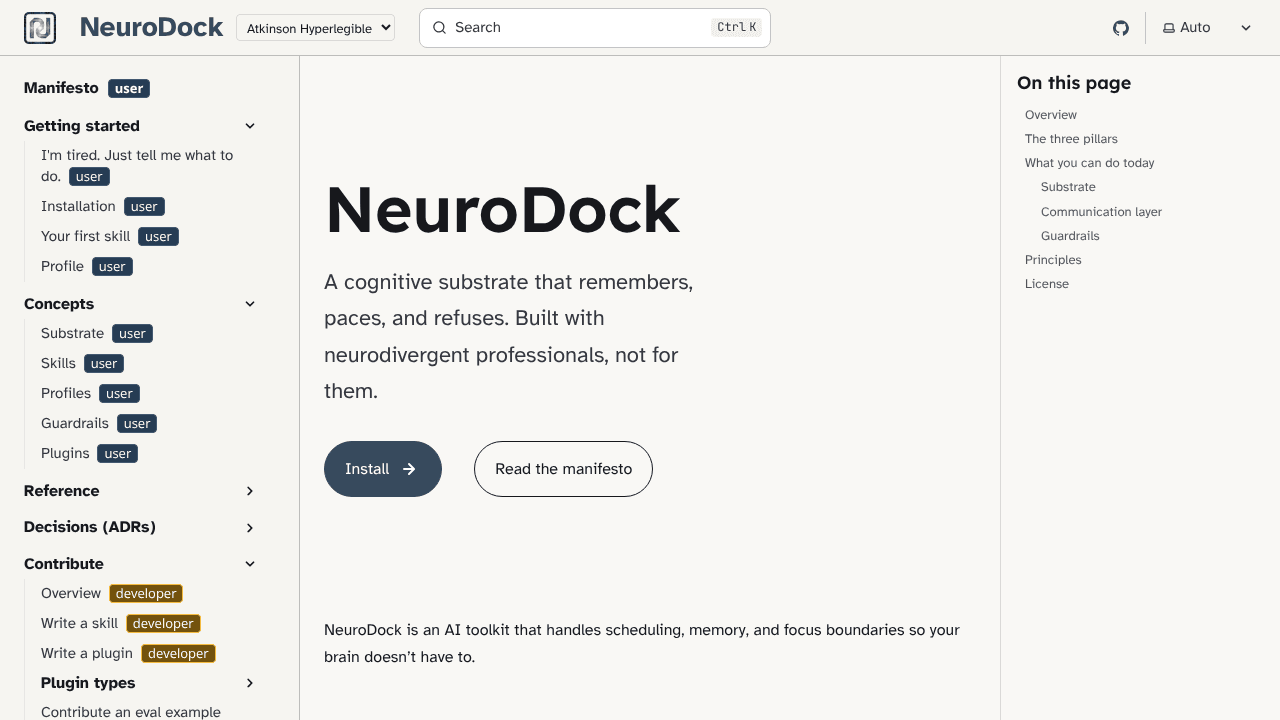Screen dimensions: 1280x720
Task: Click the user badge next to Manifesto
Action: 129,88
